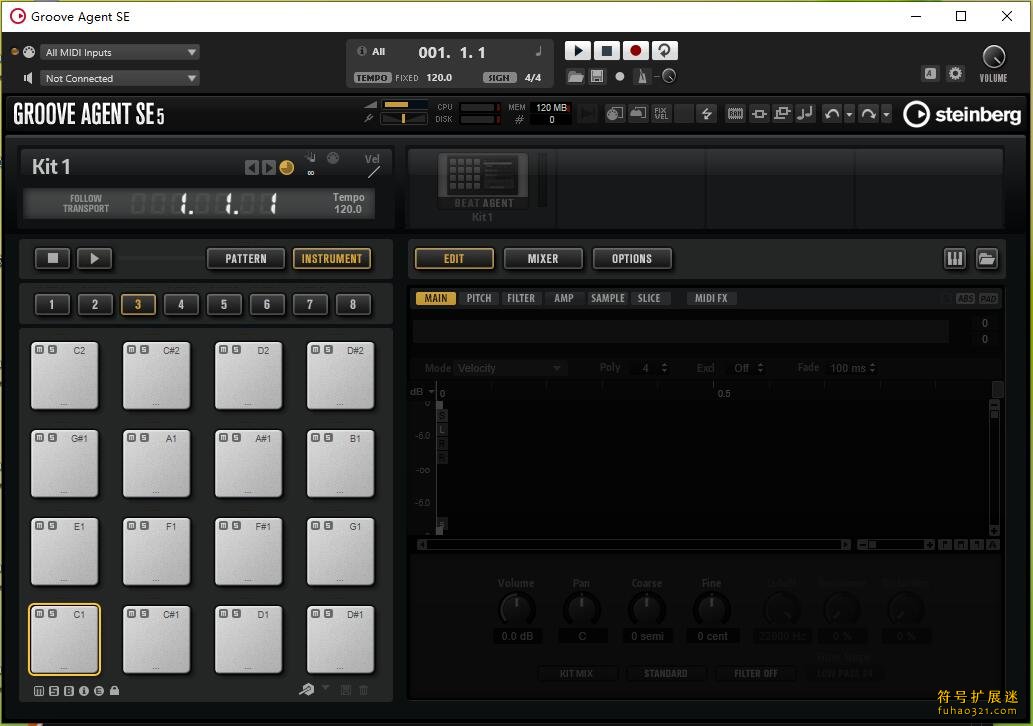
Task: Select pad group 5
Action: (224, 305)
